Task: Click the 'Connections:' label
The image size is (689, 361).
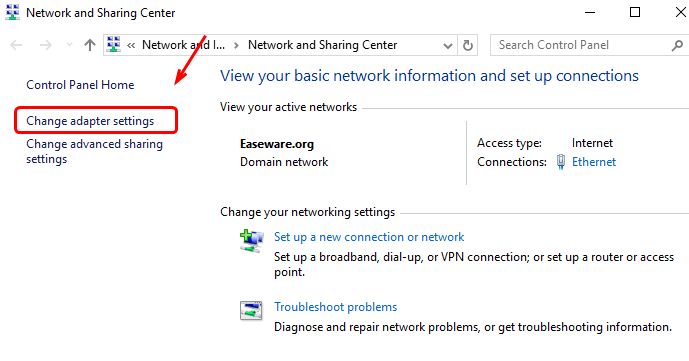Action: (x=512, y=162)
